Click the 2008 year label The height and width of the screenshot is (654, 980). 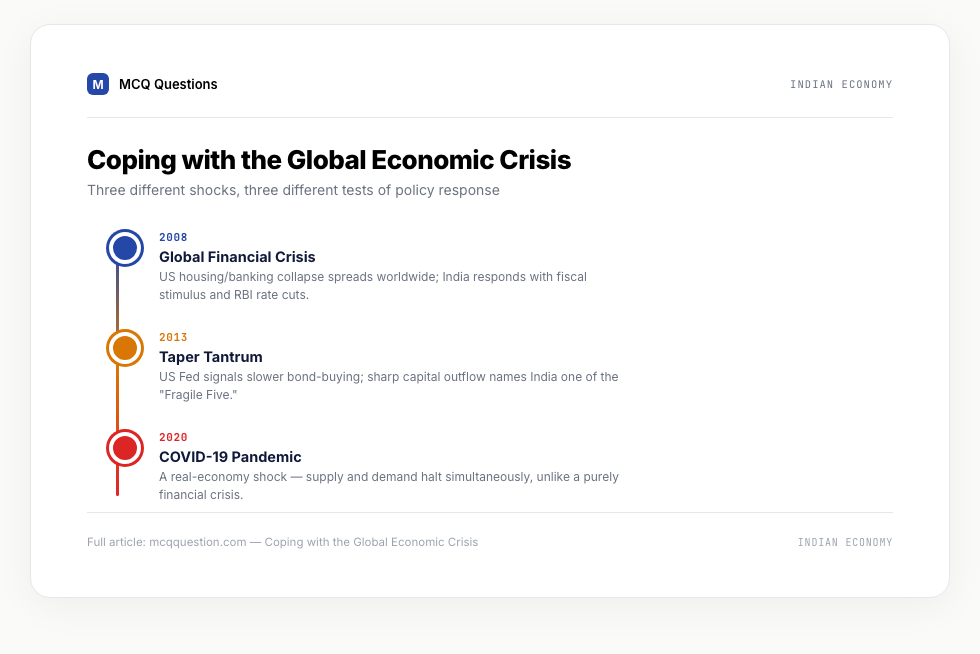173,238
